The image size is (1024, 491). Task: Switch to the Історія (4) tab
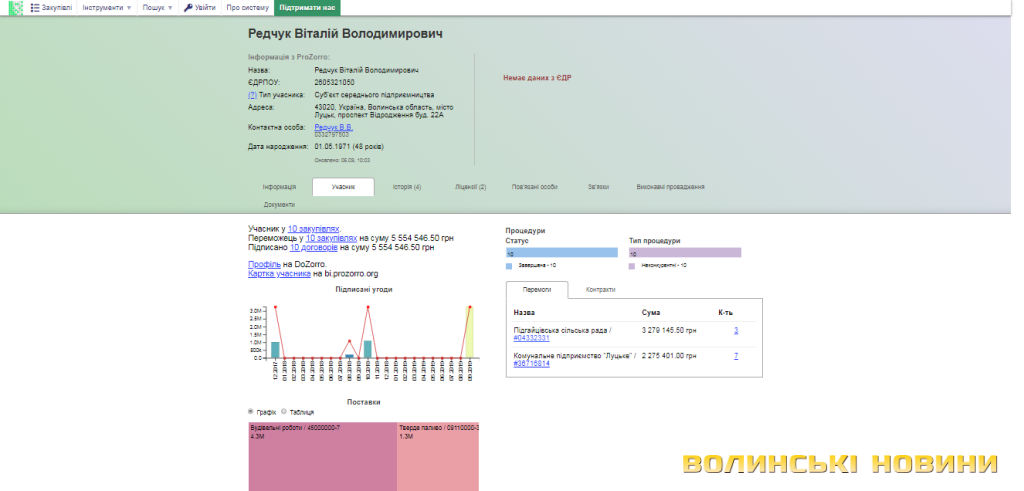pyautogui.click(x=406, y=187)
